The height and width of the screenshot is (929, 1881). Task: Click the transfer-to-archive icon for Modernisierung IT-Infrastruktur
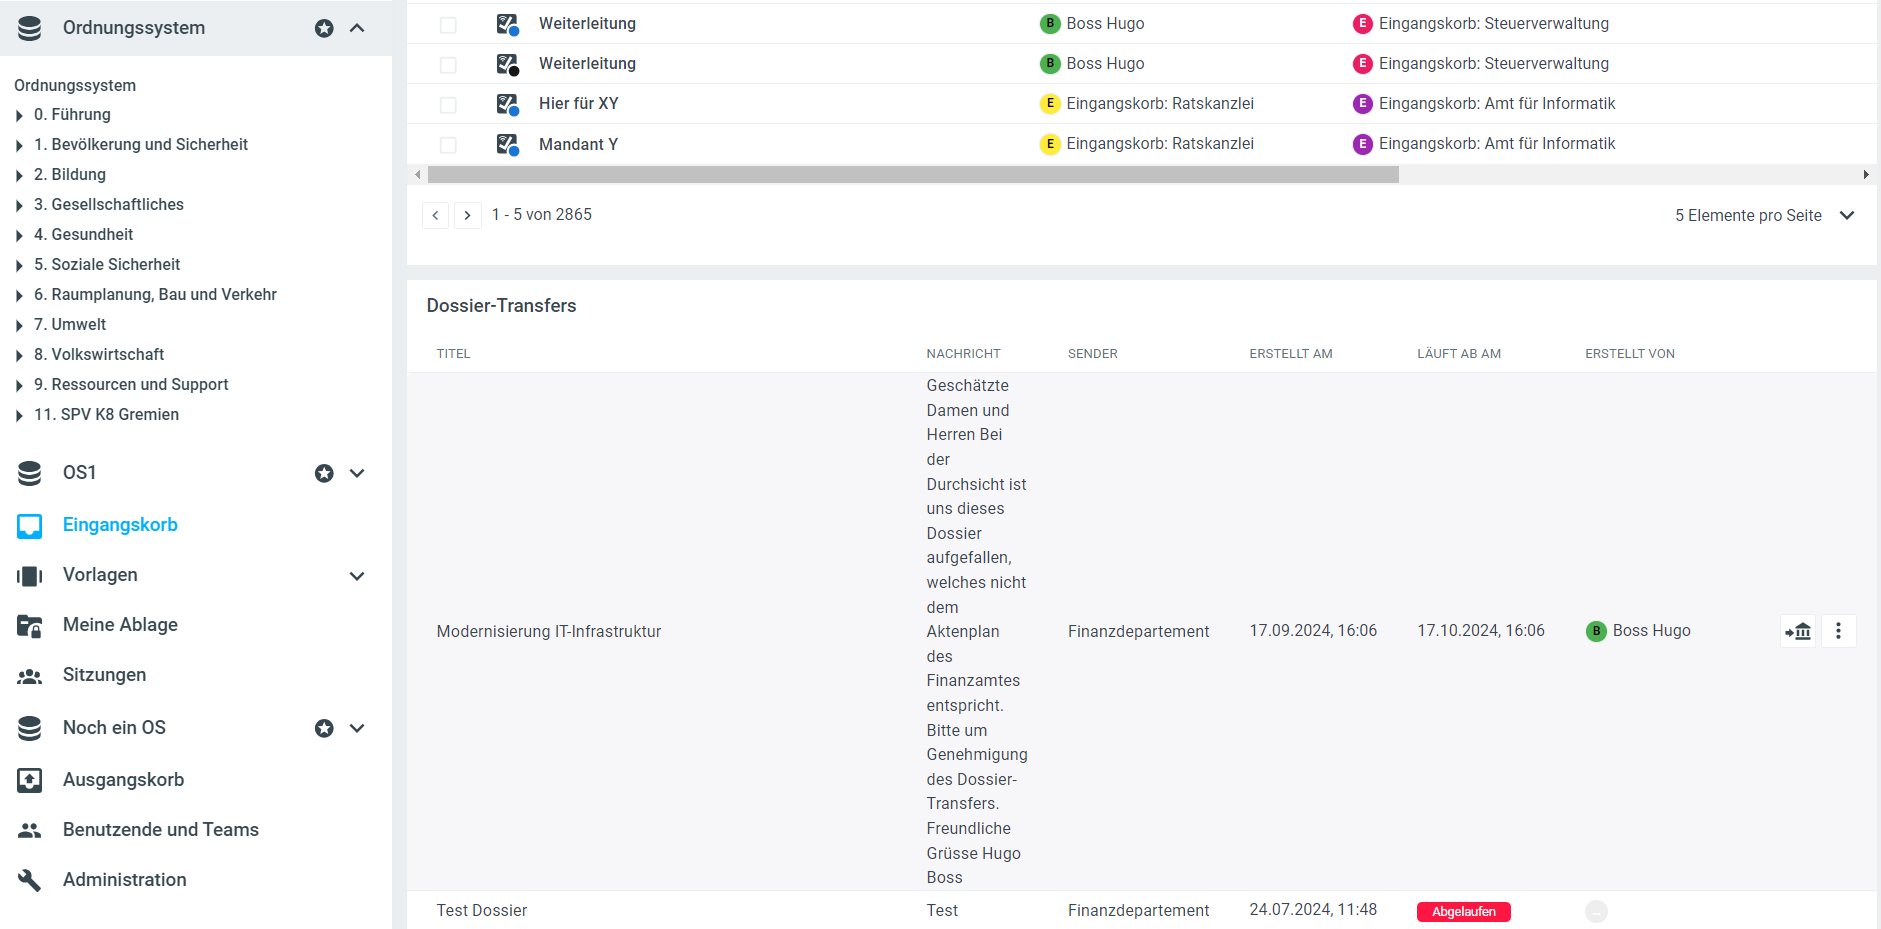[x=1798, y=631]
